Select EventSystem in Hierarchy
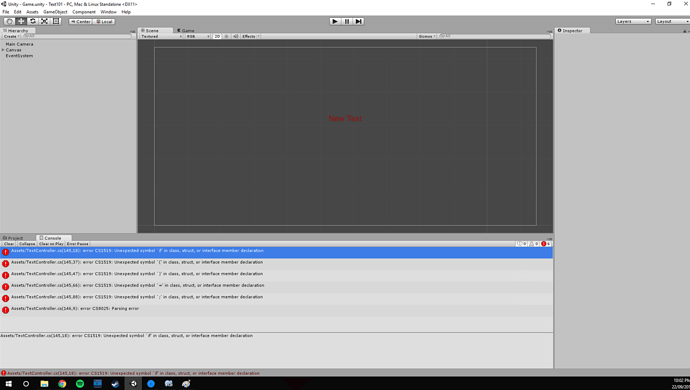 19,56
